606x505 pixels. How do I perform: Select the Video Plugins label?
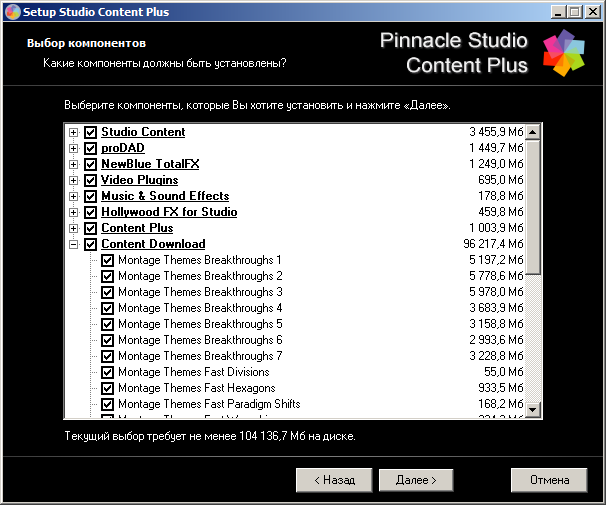(x=140, y=180)
